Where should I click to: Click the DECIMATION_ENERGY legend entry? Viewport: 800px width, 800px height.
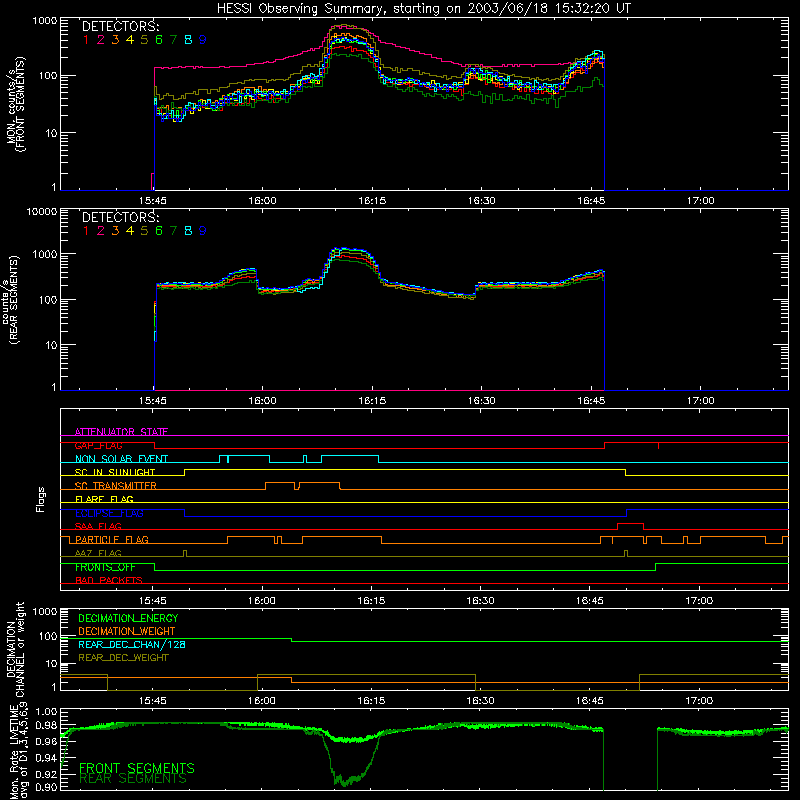pyautogui.click(x=128, y=618)
